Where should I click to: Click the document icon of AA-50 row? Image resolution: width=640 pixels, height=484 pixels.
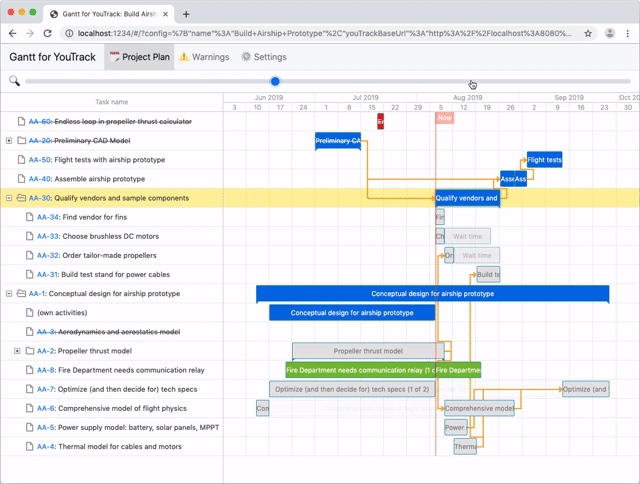click(x=21, y=160)
